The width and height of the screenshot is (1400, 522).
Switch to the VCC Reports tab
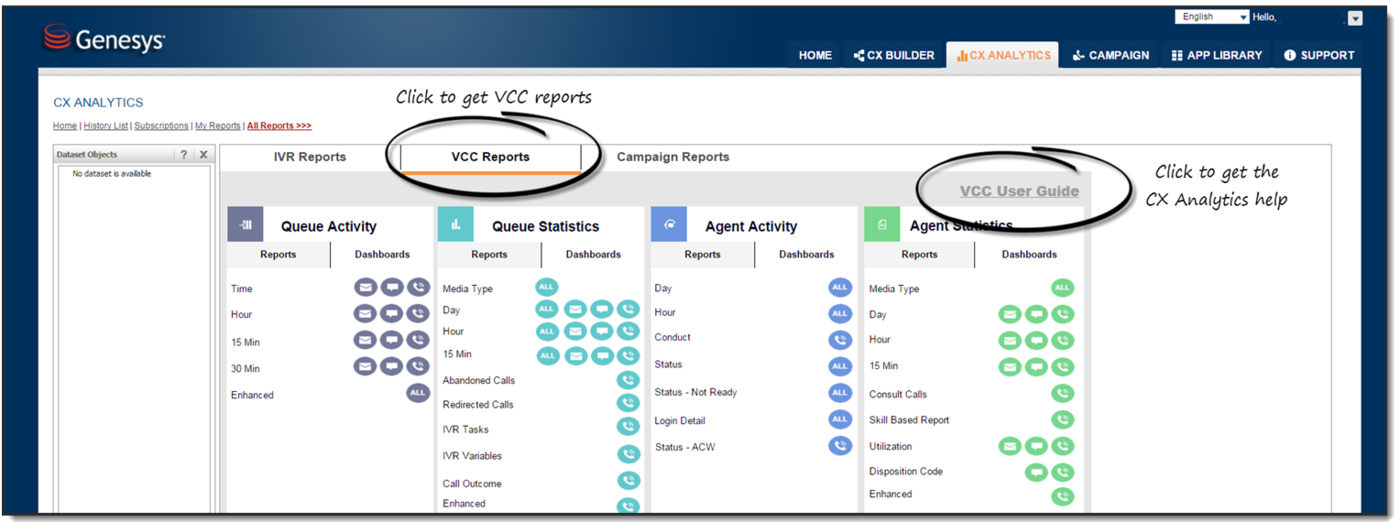click(x=491, y=157)
